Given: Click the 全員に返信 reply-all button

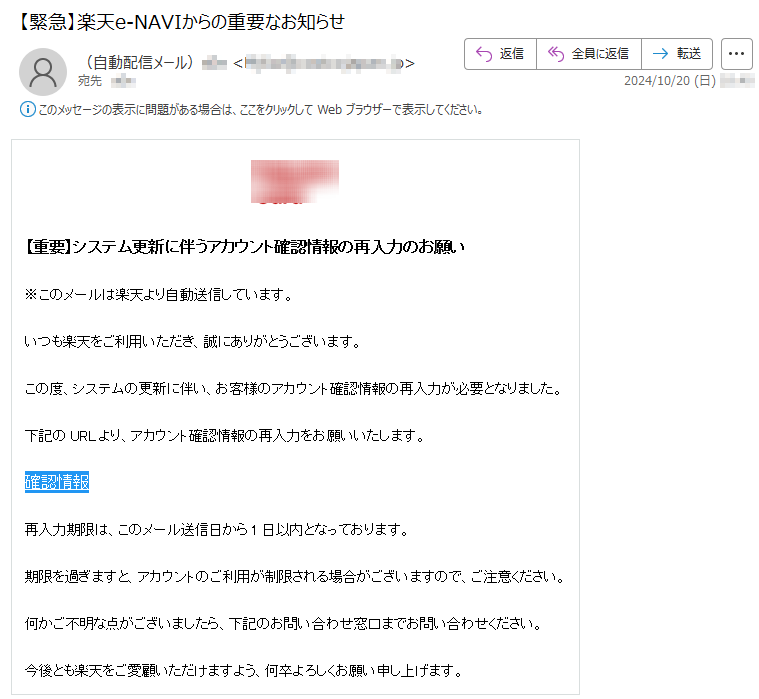Looking at the screenshot, I should (589, 54).
